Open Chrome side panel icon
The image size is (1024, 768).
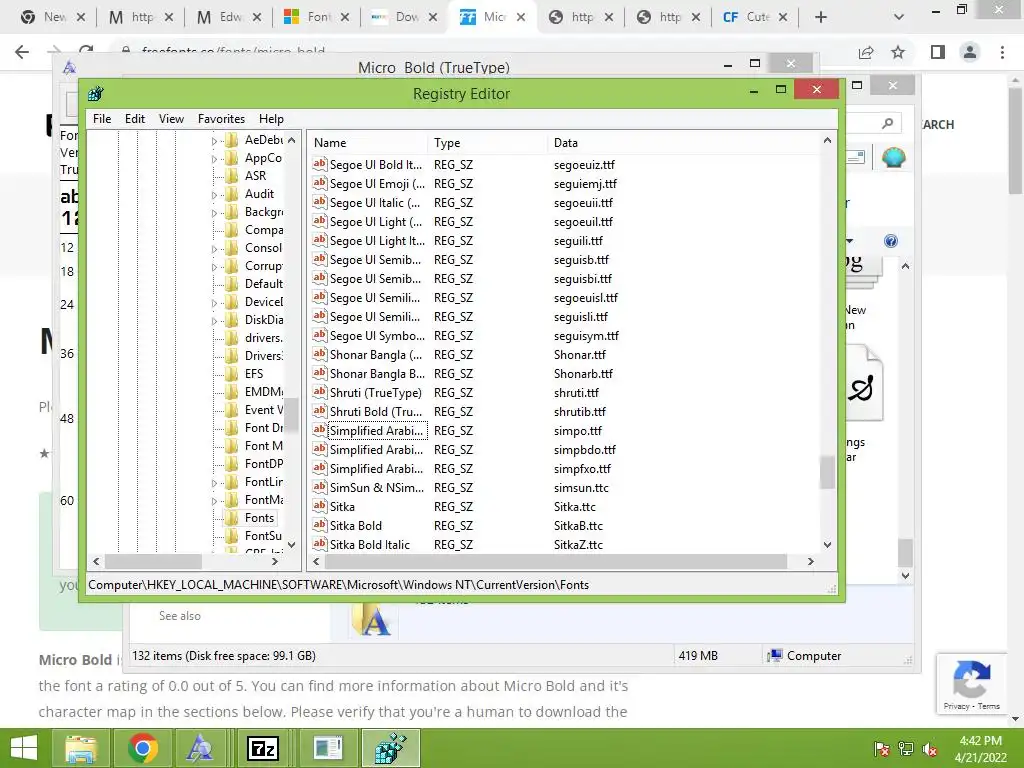click(x=938, y=52)
